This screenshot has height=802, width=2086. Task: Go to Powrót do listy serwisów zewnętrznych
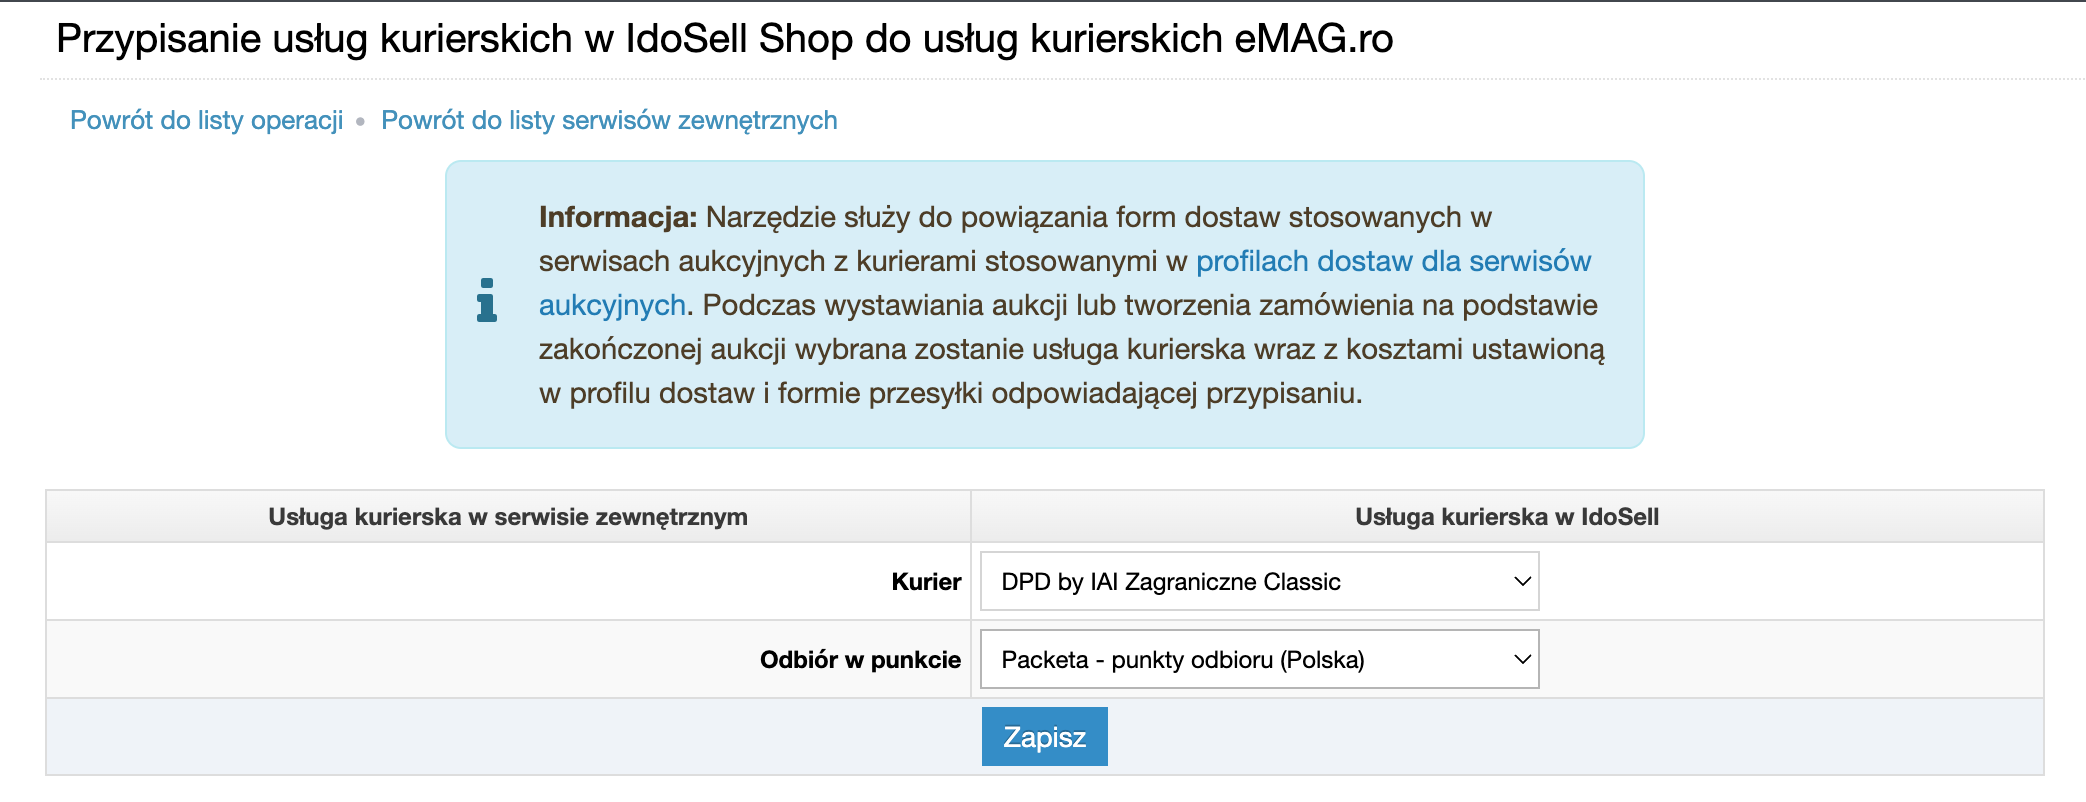pos(609,120)
